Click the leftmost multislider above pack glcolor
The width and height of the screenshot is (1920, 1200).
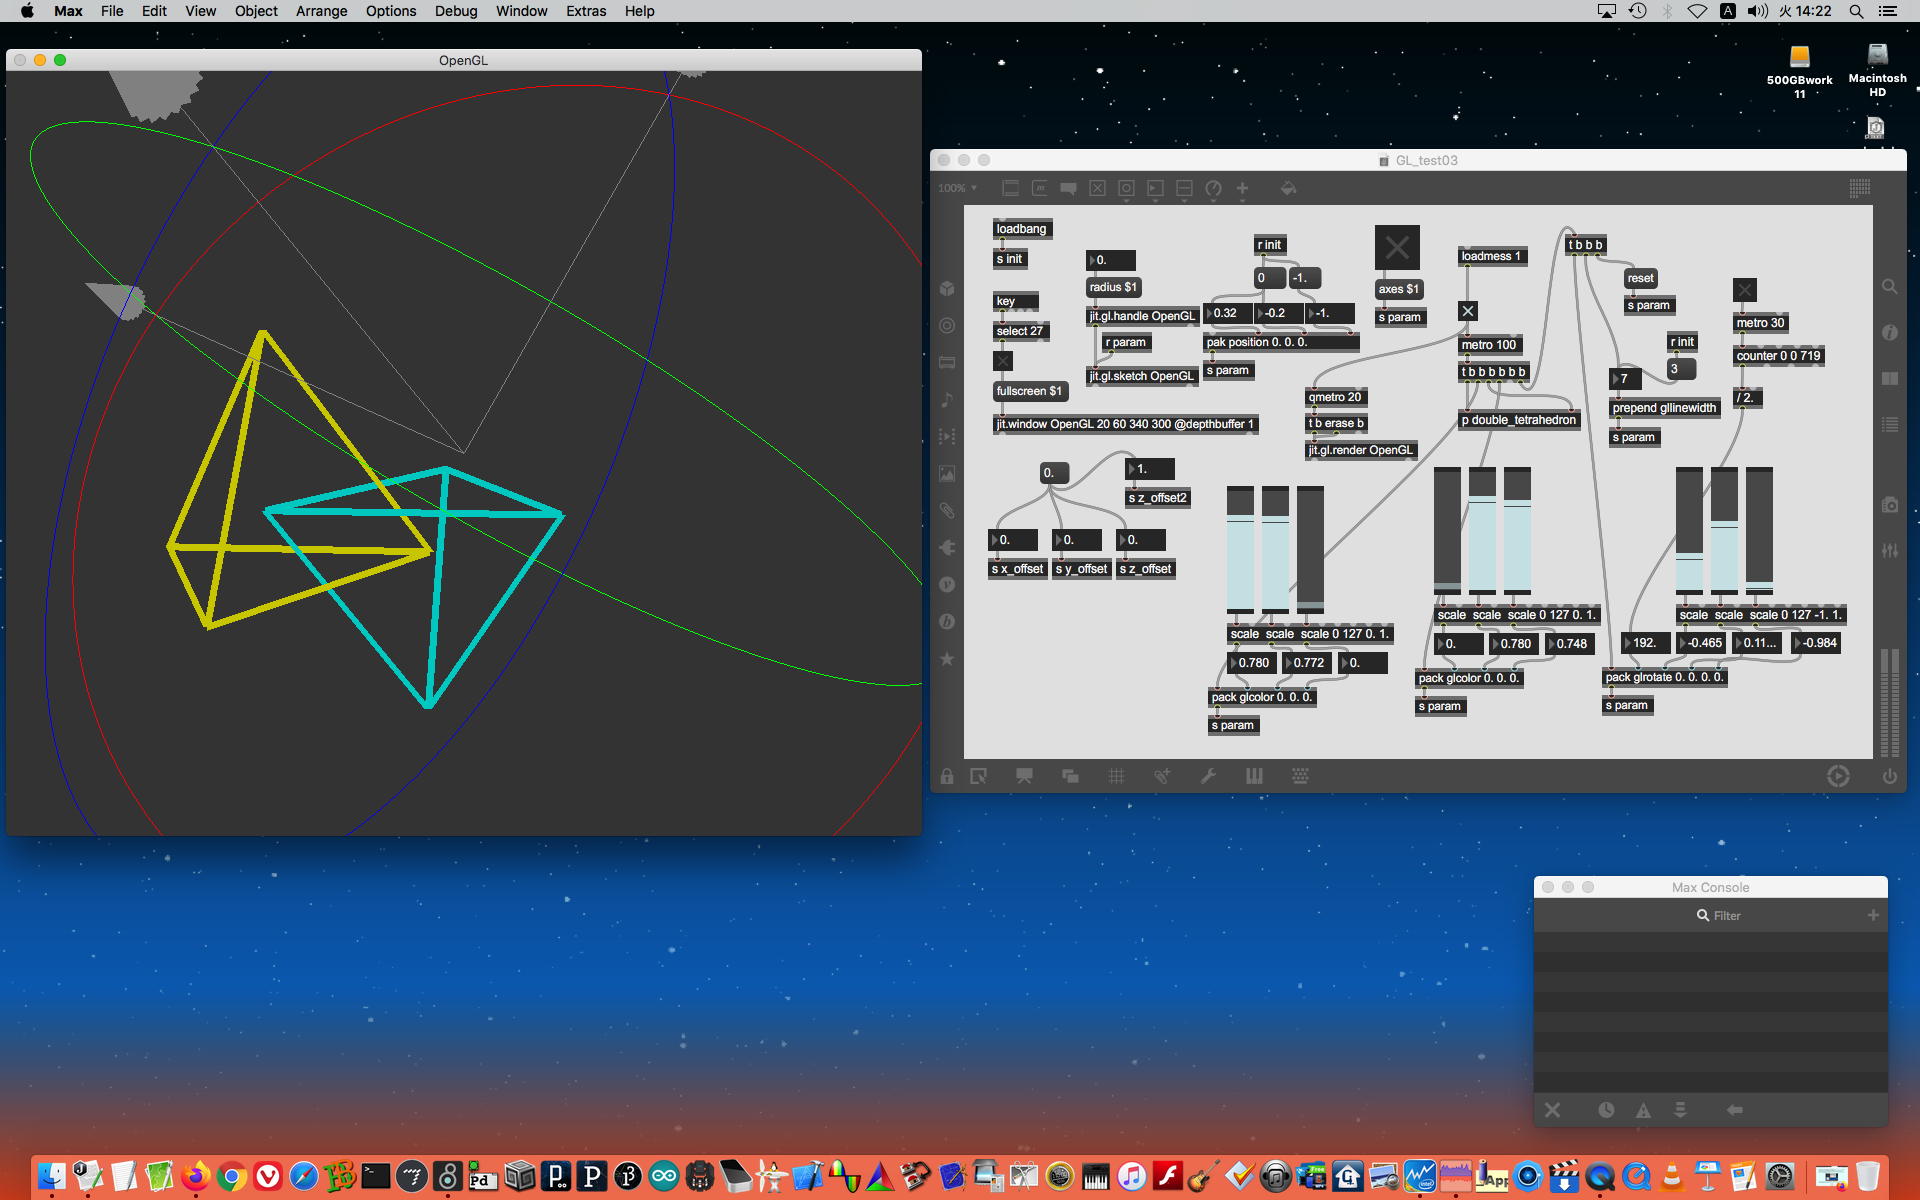[x=1240, y=550]
